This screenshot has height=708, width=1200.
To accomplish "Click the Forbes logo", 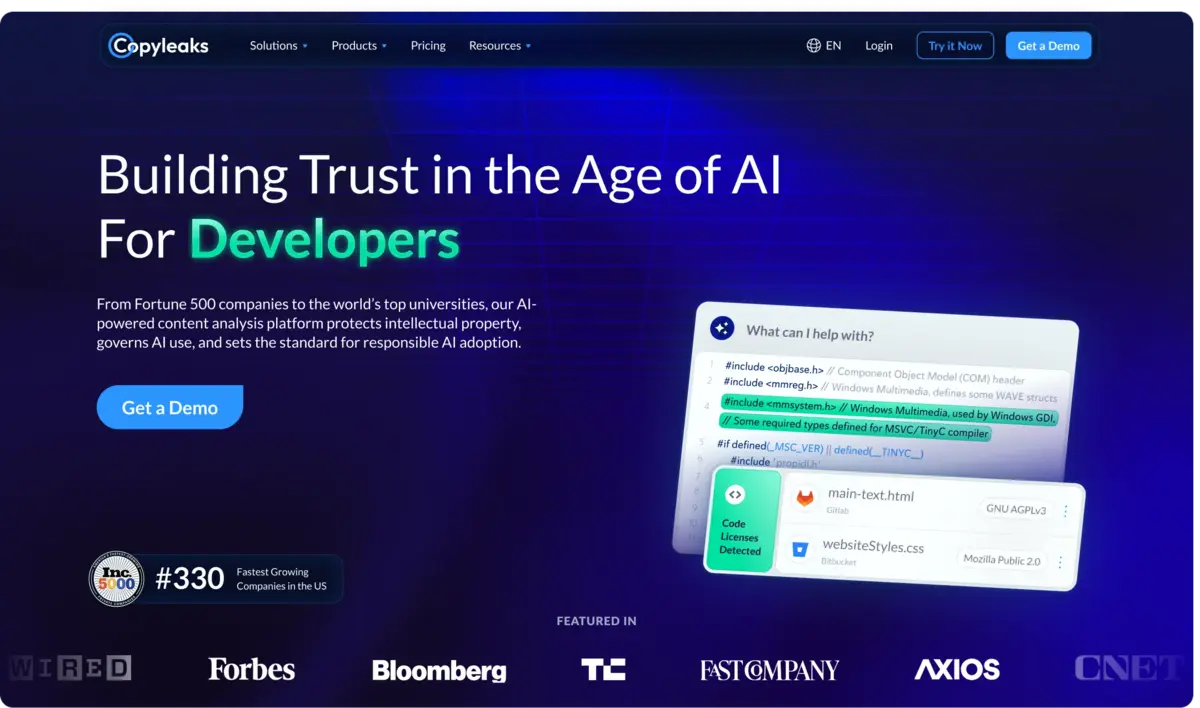I will pos(251,668).
